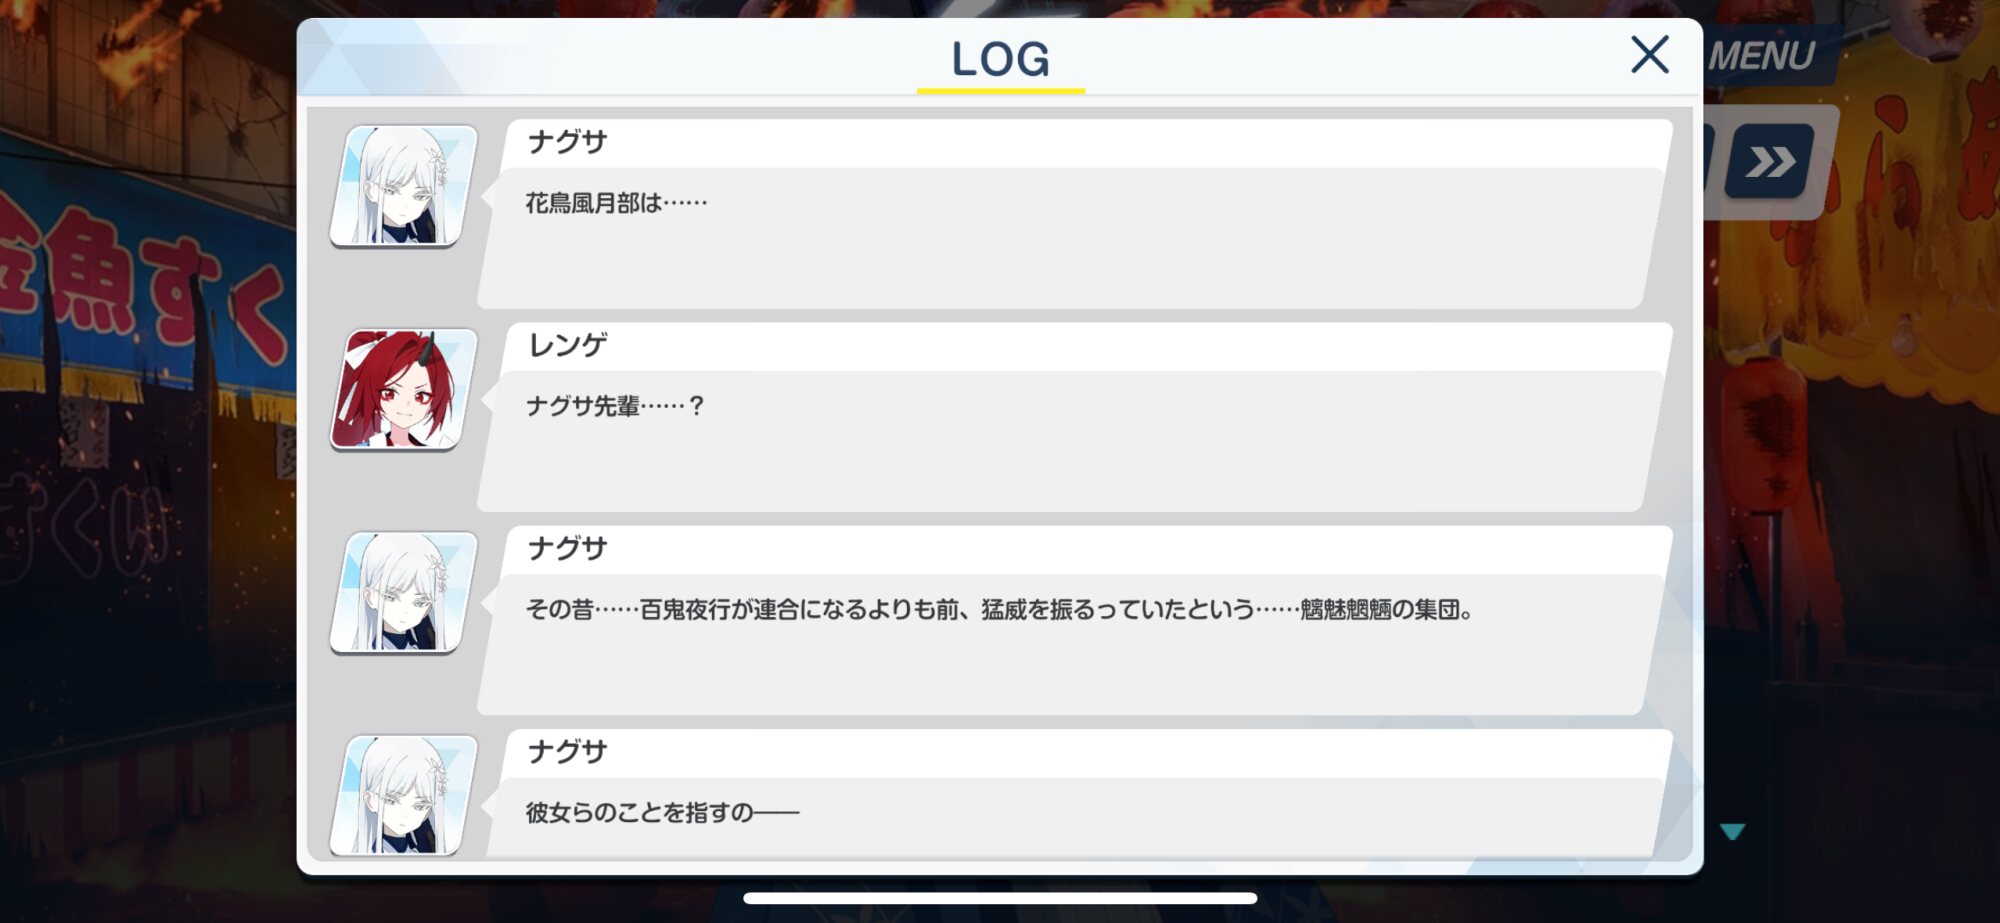Tap the iOS home indicator bar
Viewport: 2000px width, 923px height.
click(1000, 898)
